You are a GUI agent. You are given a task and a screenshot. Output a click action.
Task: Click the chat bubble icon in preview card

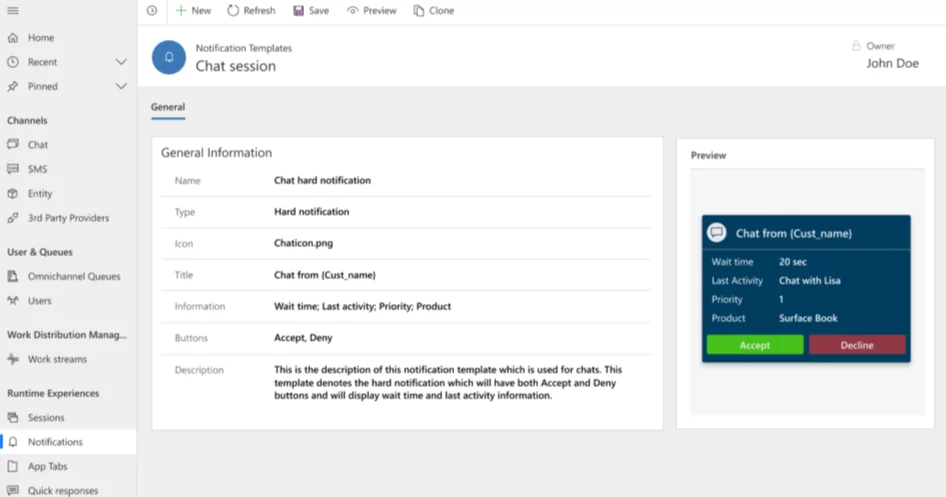(x=717, y=232)
